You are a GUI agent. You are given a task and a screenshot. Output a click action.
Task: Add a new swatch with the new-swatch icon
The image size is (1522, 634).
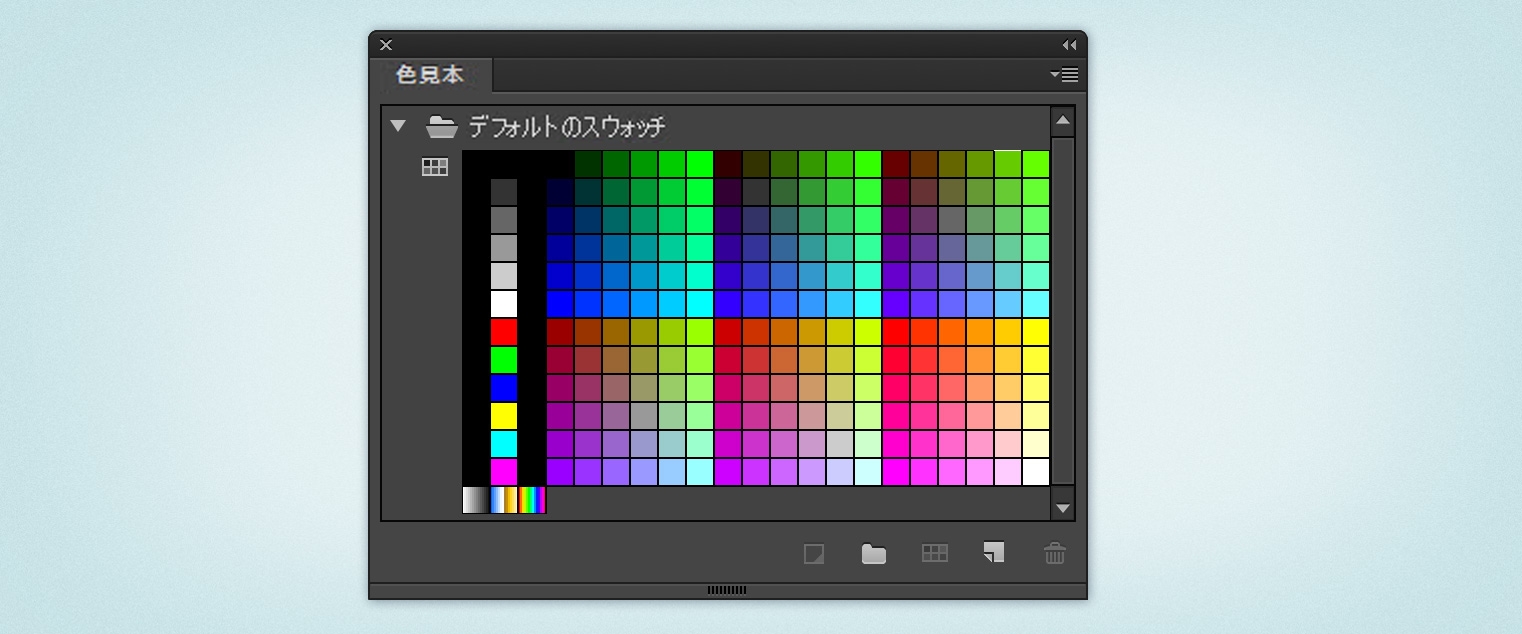click(x=994, y=553)
